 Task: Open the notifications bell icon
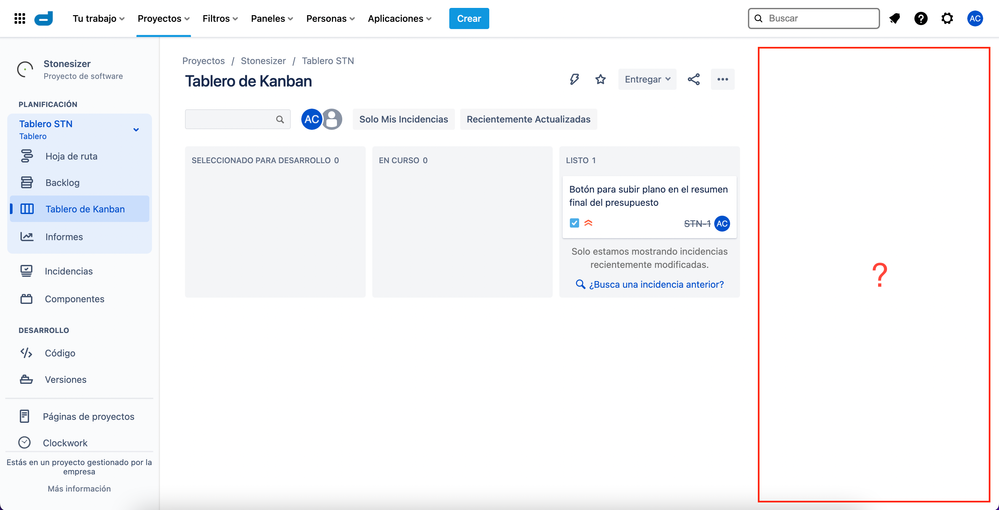coord(895,18)
